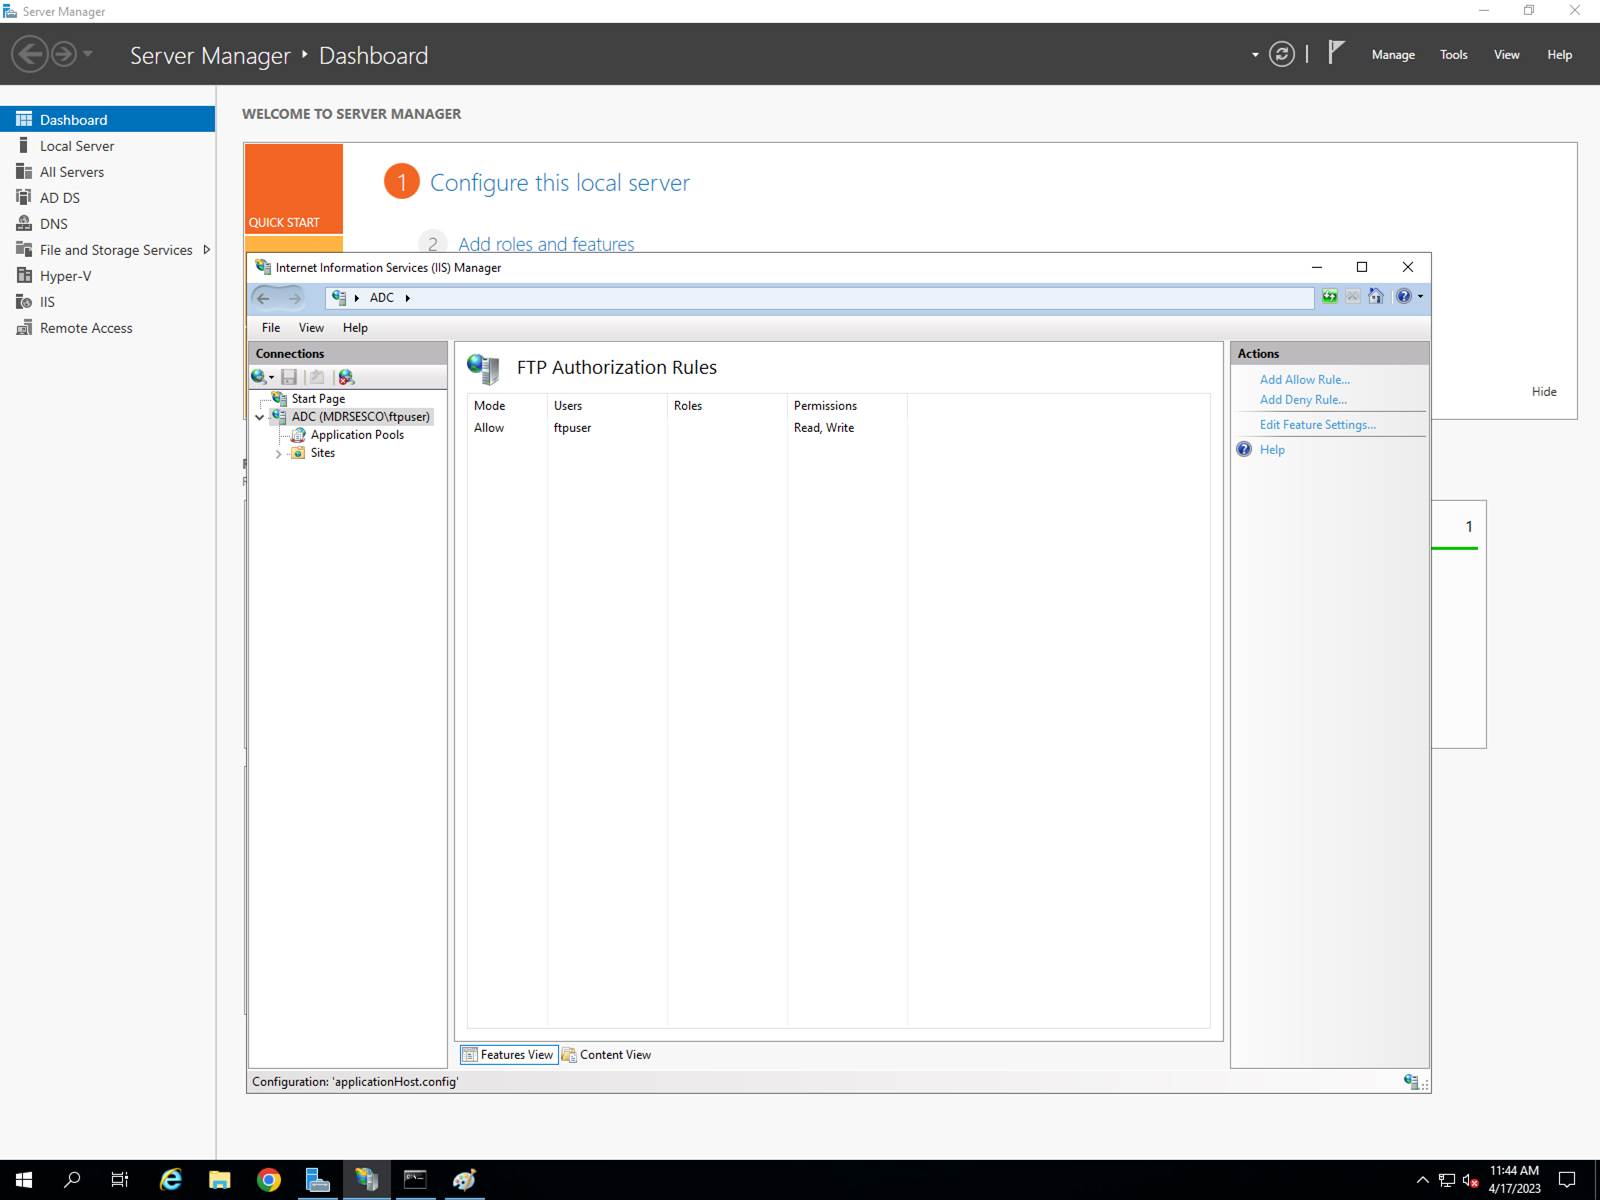
Task: Click Hide in the welcome tile
Action: coord(1544,392)
